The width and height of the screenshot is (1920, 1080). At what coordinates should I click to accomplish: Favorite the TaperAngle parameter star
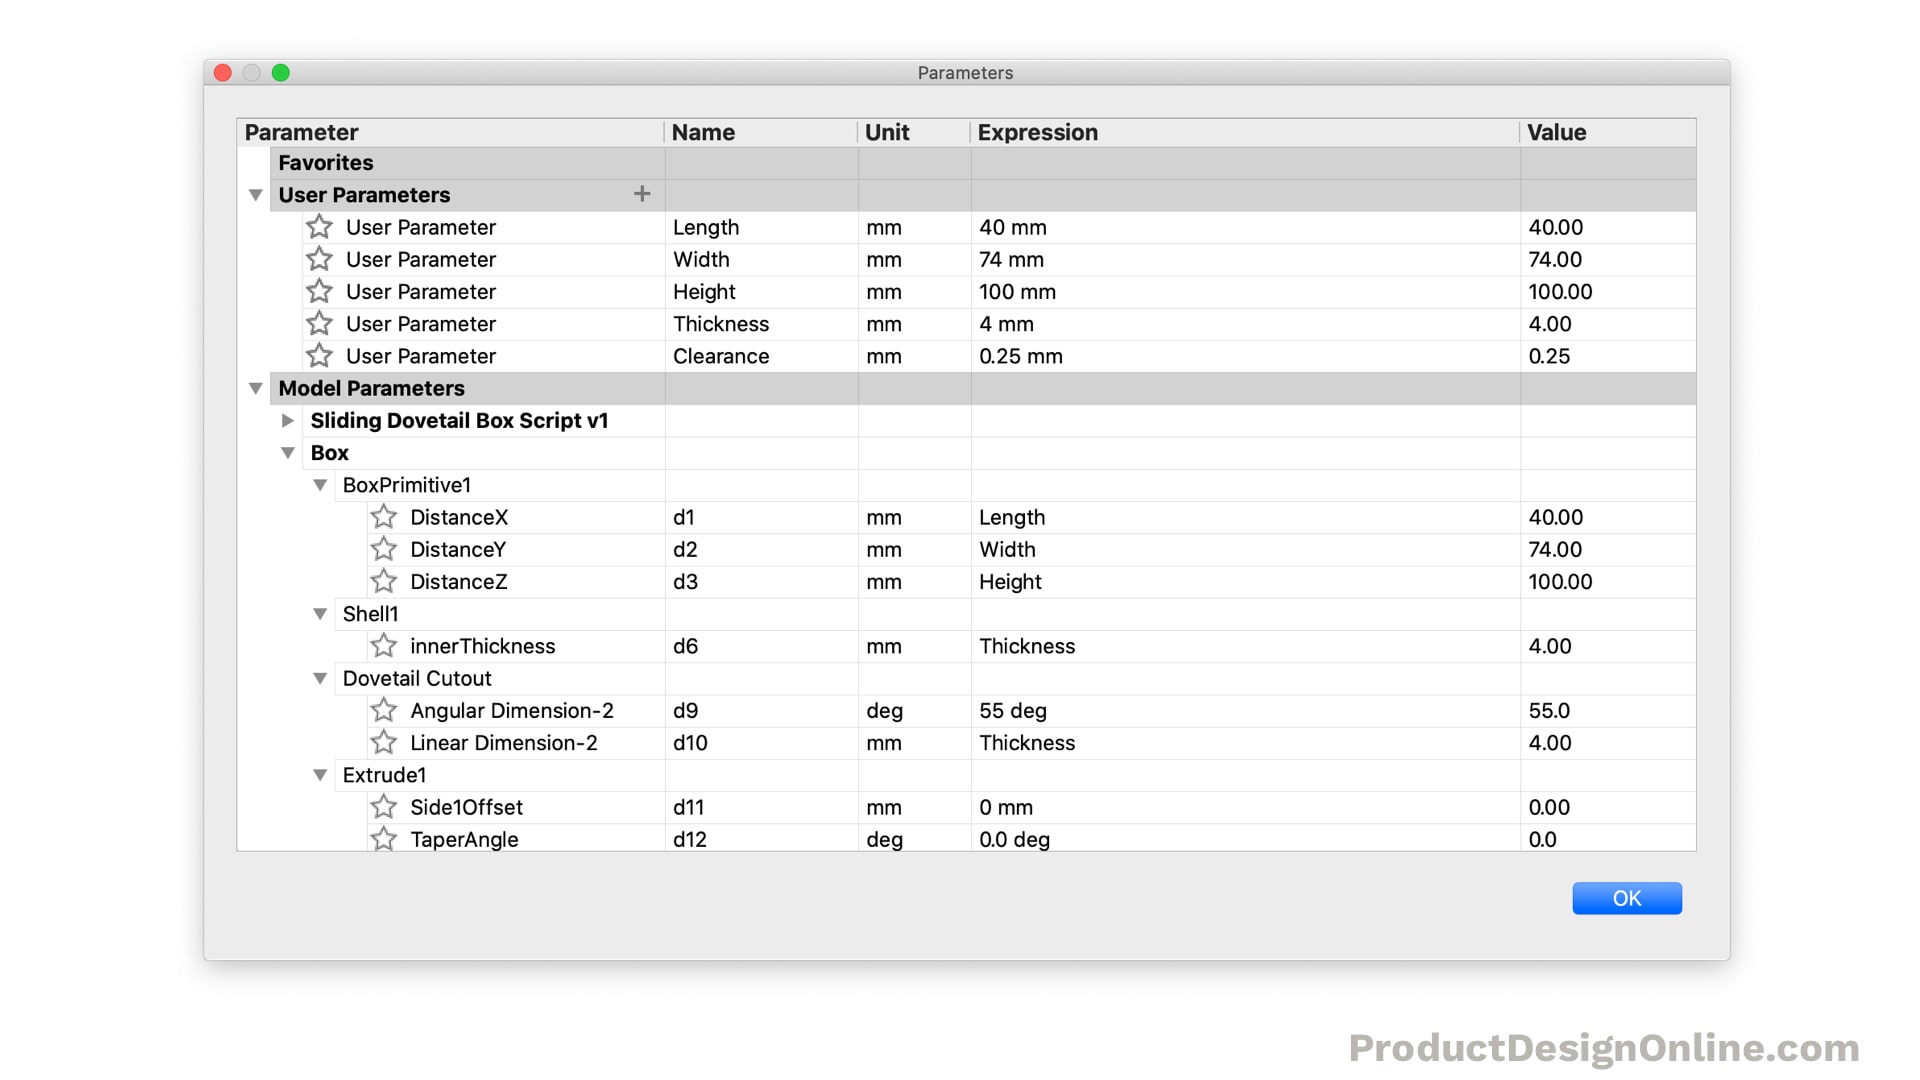383,839
